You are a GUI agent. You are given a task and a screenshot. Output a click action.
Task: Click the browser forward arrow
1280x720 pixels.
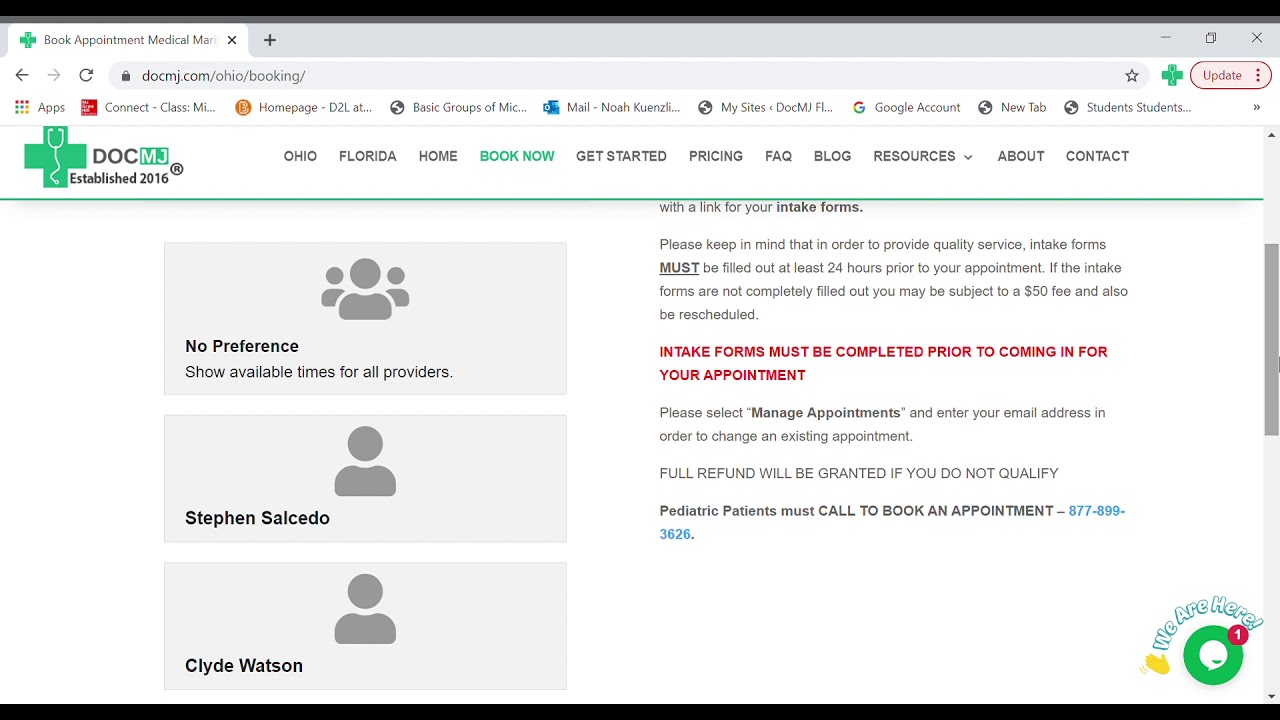coord(54,75)
